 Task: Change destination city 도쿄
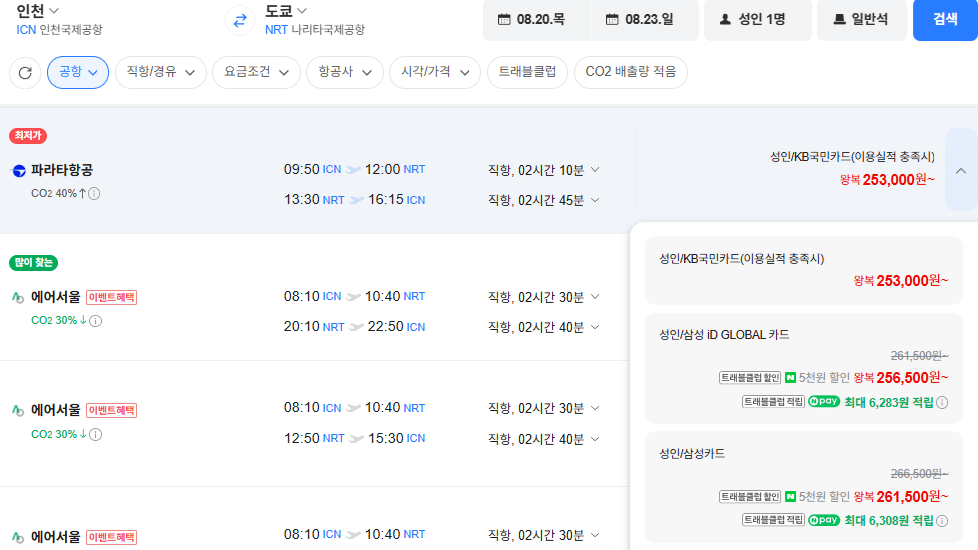click(286, 11)
